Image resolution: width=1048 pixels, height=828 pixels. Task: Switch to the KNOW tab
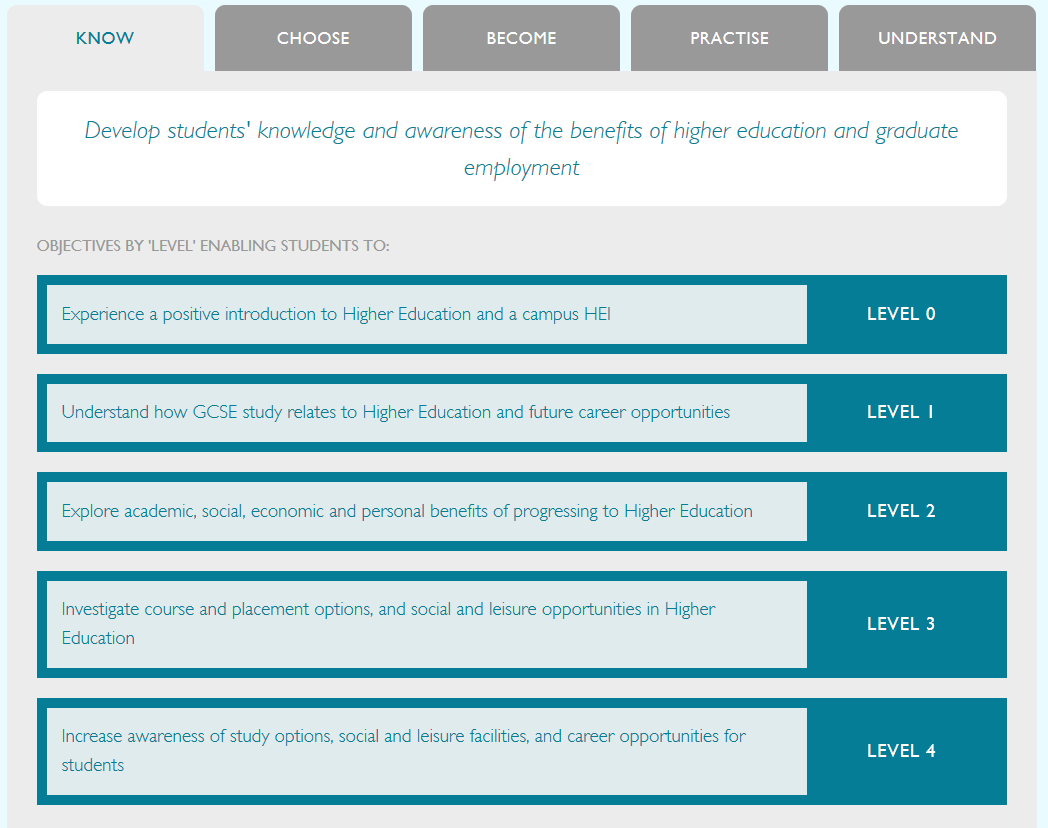[x=105, y=38]
